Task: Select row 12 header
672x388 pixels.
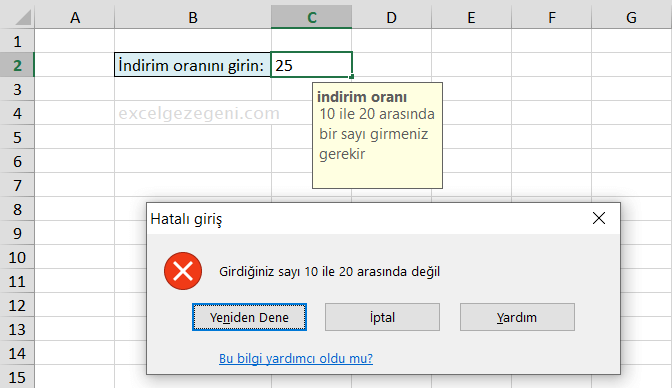Action: 17,305
